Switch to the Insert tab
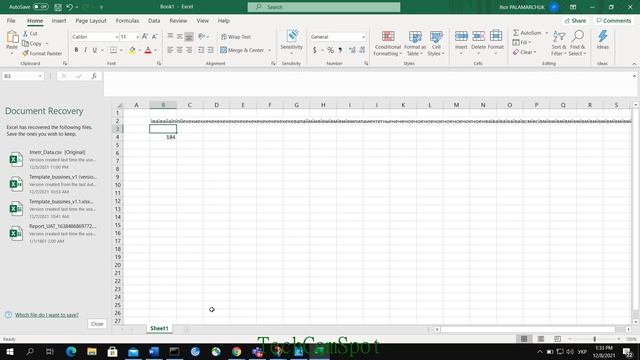The width and height of the screenshot is (640, 360). coord(59,20)
